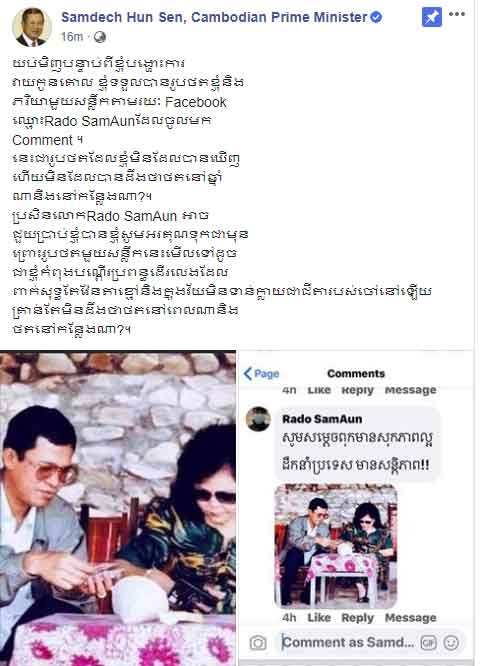Viewport: 484px width, 666px height.
Task: Open the three-dot post options menu
Action: [x=457, y=14]
